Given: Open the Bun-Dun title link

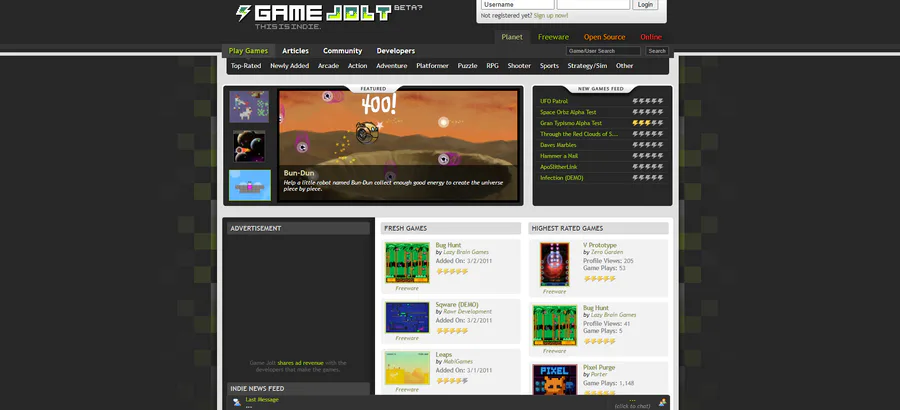Looking at the screenshot, I should coord(299,173).
